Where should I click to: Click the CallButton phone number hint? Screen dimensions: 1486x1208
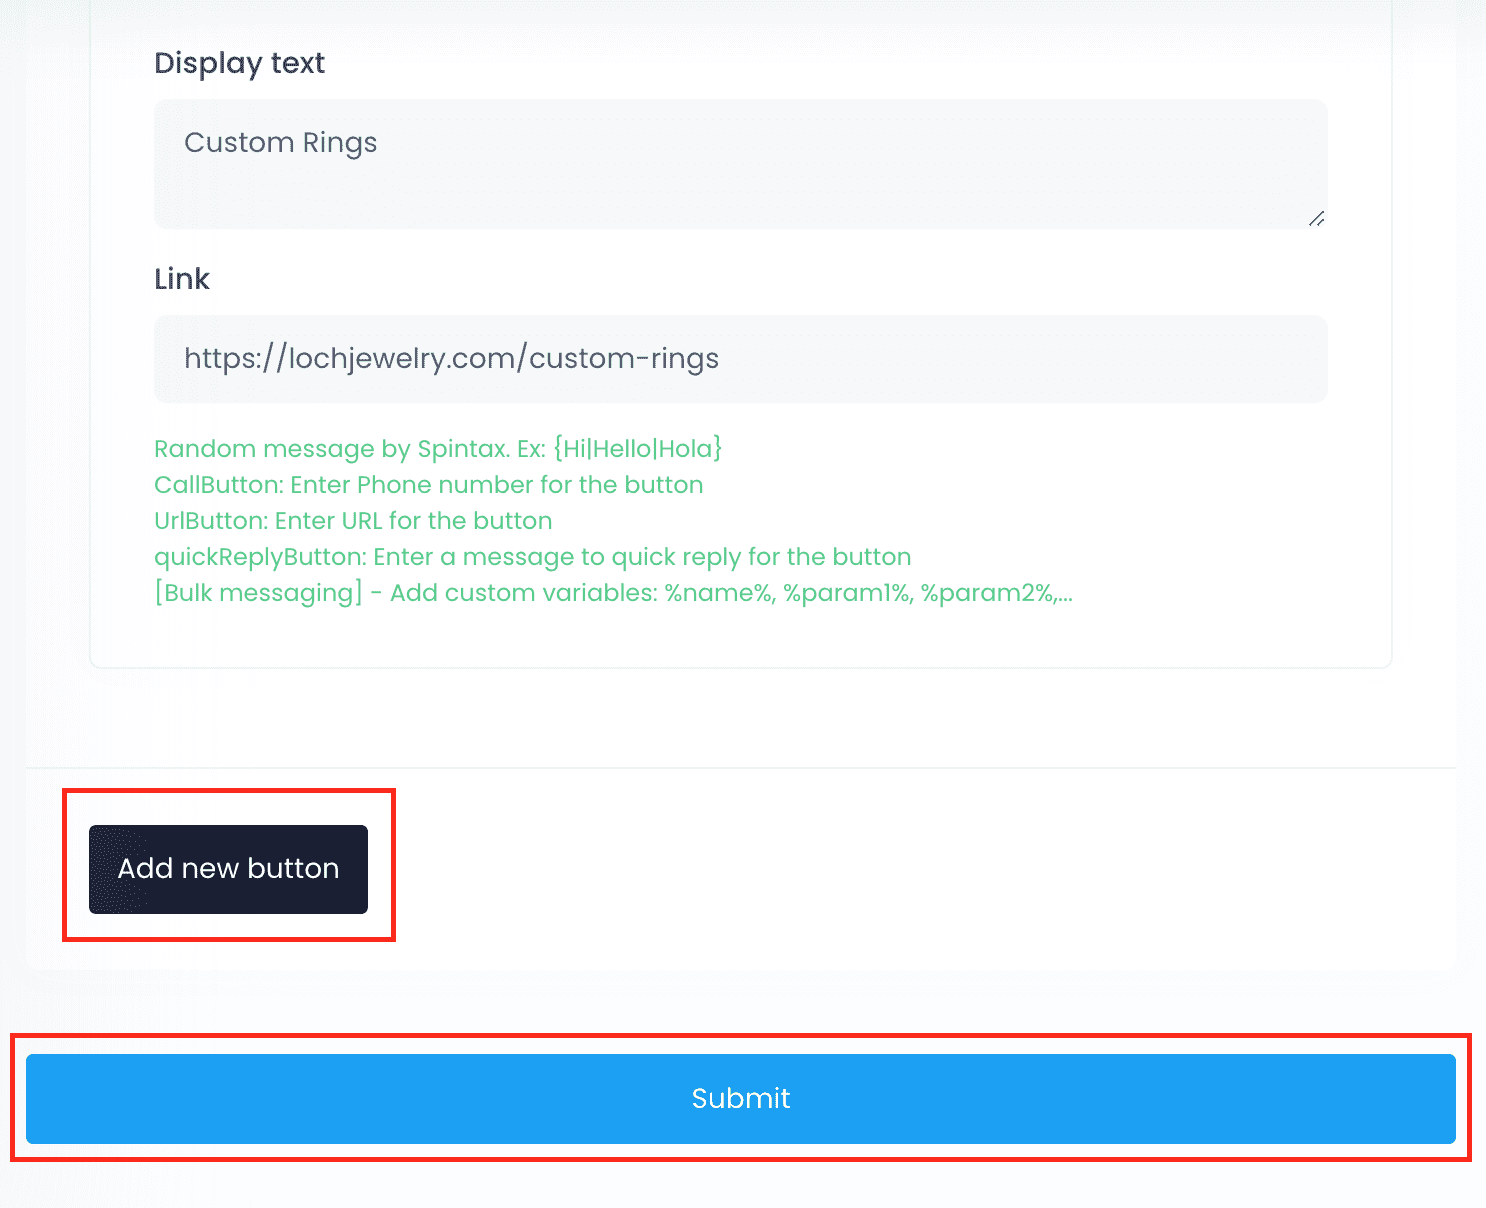(x=428, y=485)
